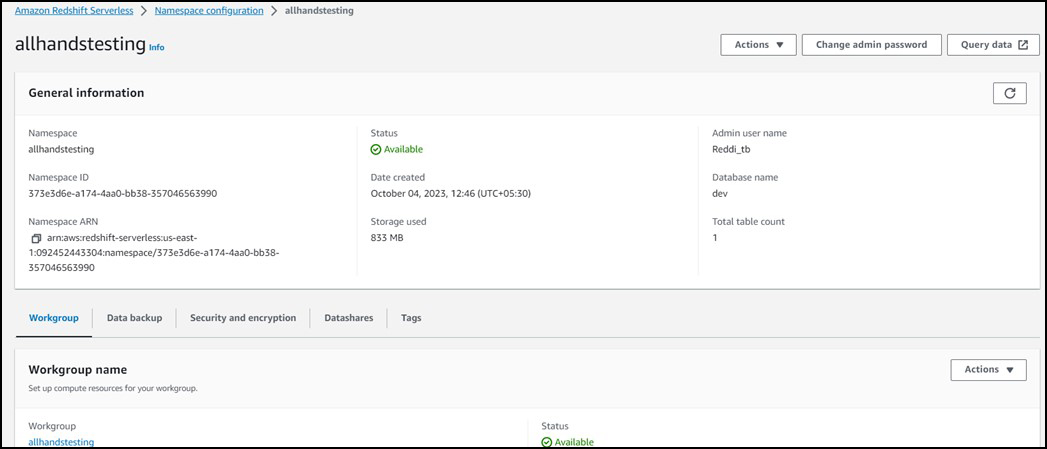This screenshot has width=1047, height=449.
Task: Open the top Actions dropdown menu
Action: point(758,45)
